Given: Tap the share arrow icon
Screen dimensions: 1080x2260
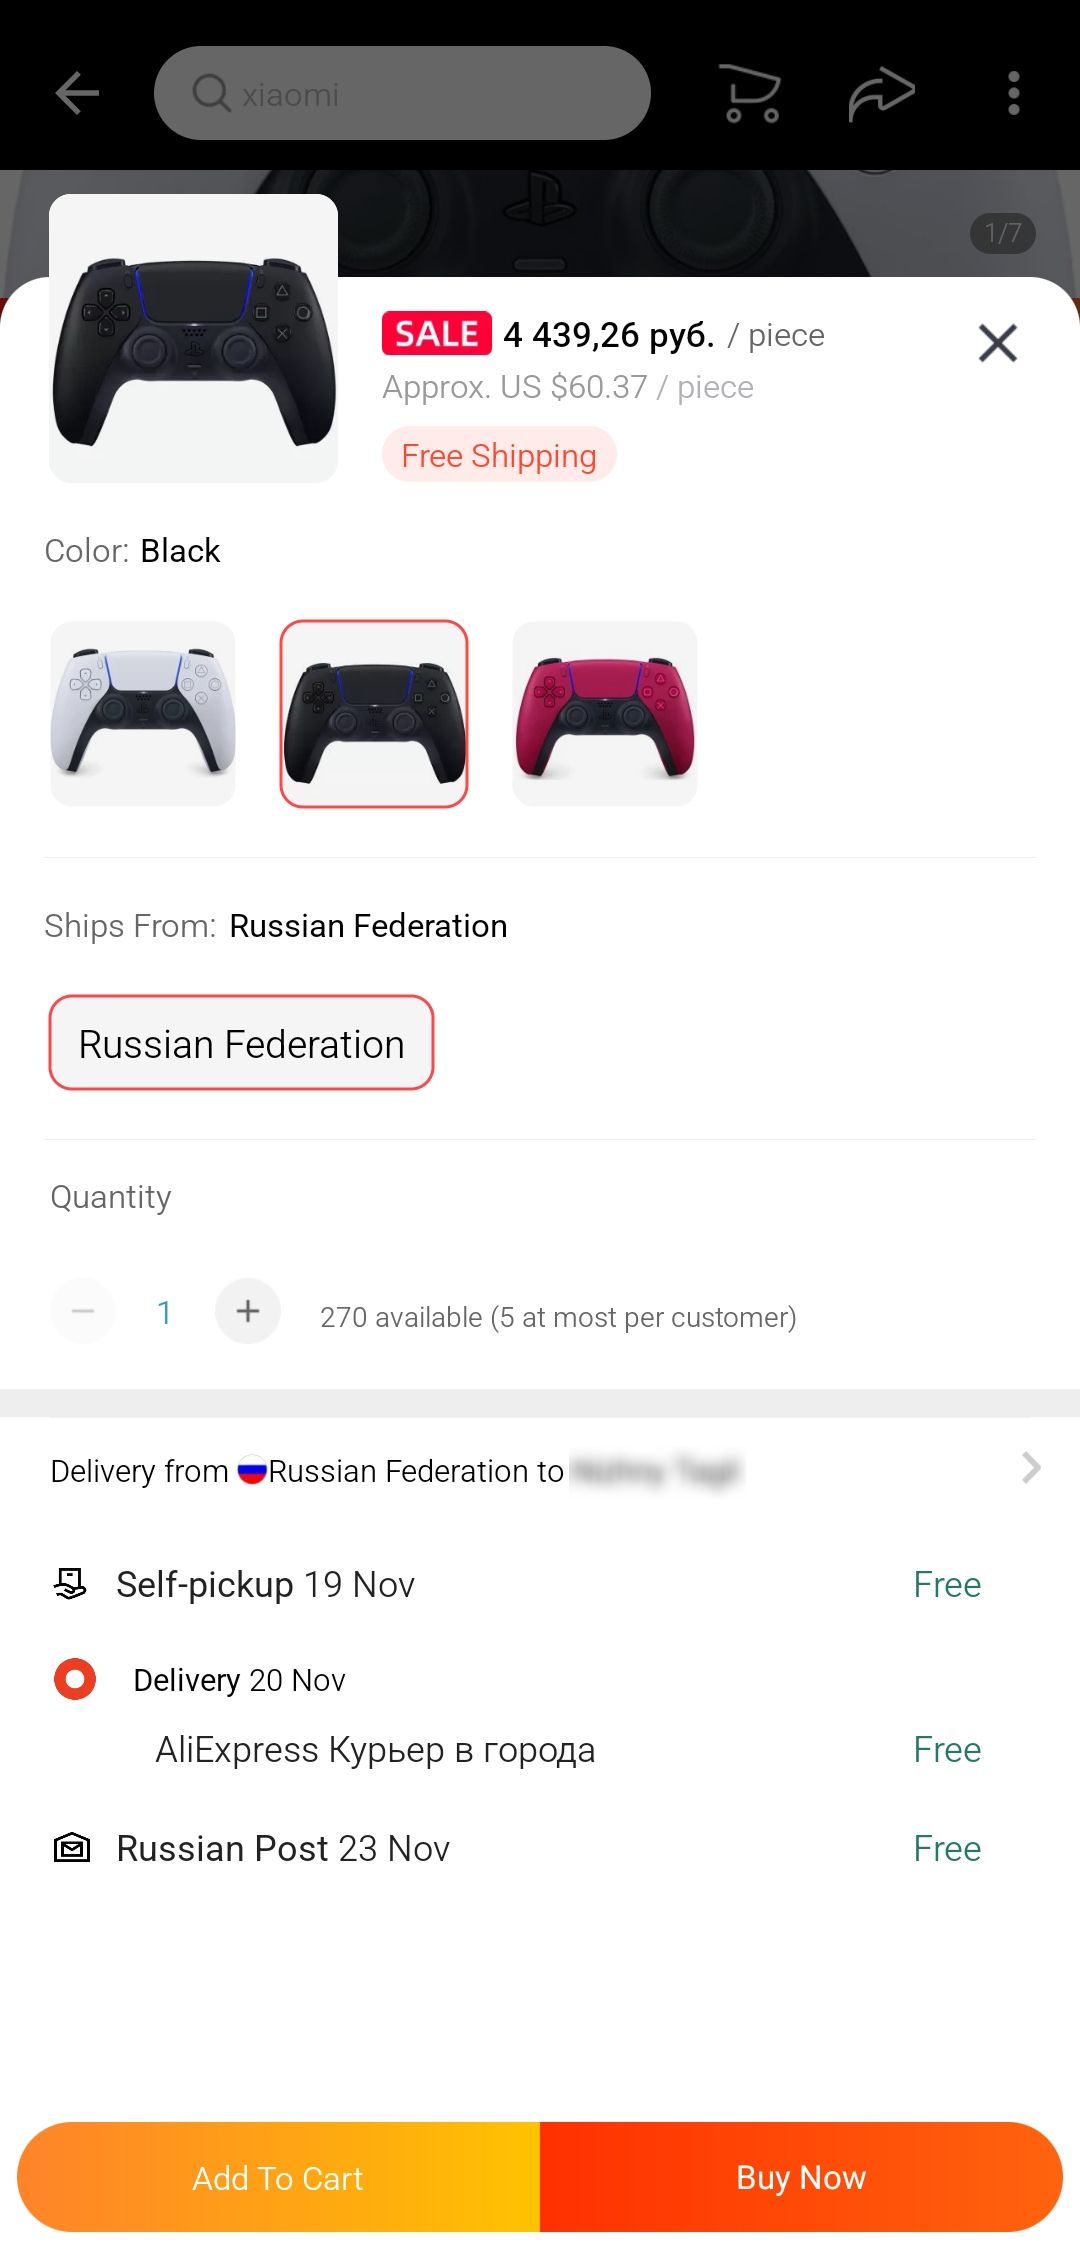Looking at the screenshot, I should (x=881, y=94).
